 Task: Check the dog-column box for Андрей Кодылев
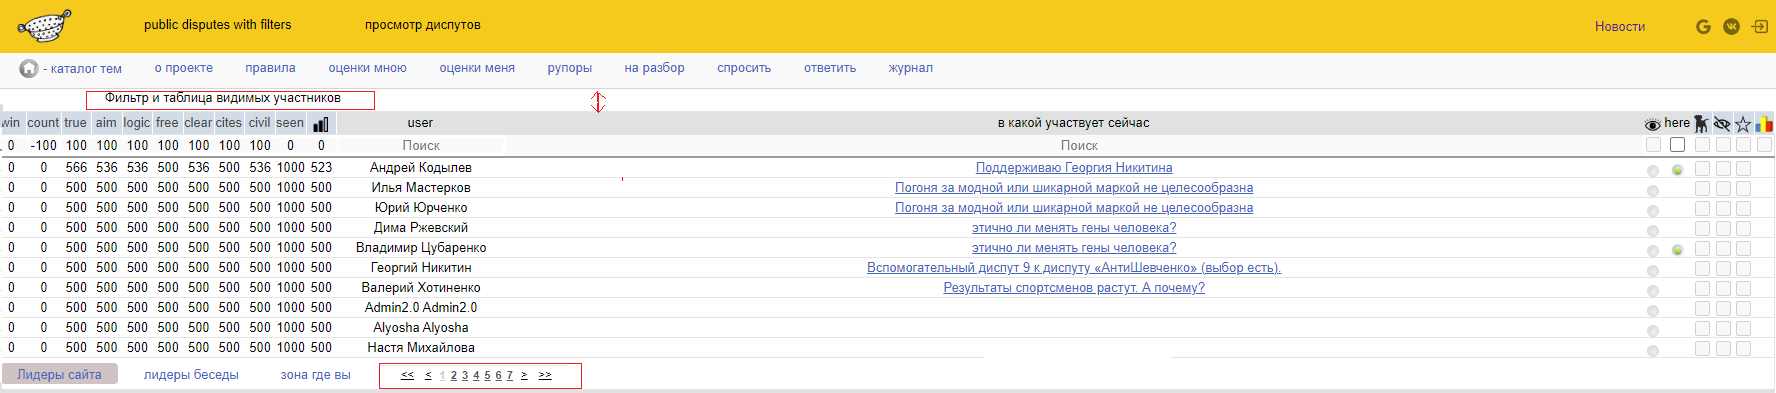tap(1702, 169)
